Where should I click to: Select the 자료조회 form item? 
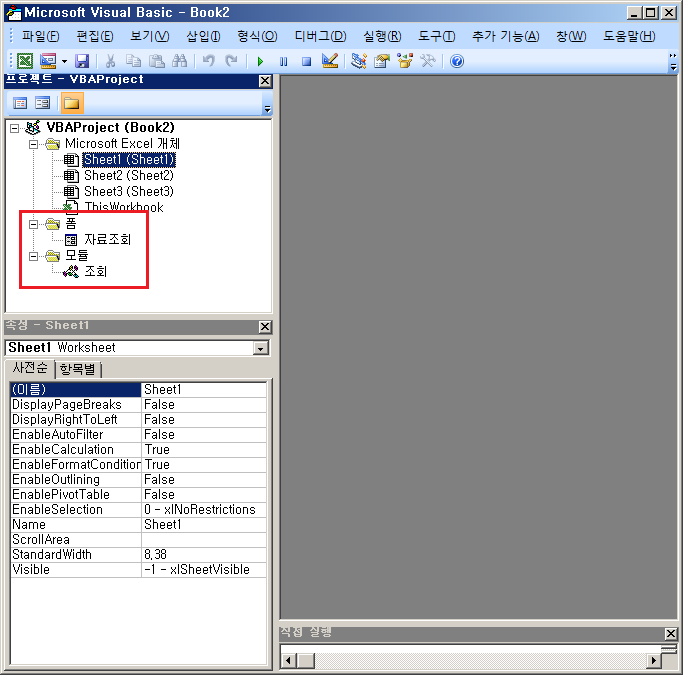click(x=107, y=240)
